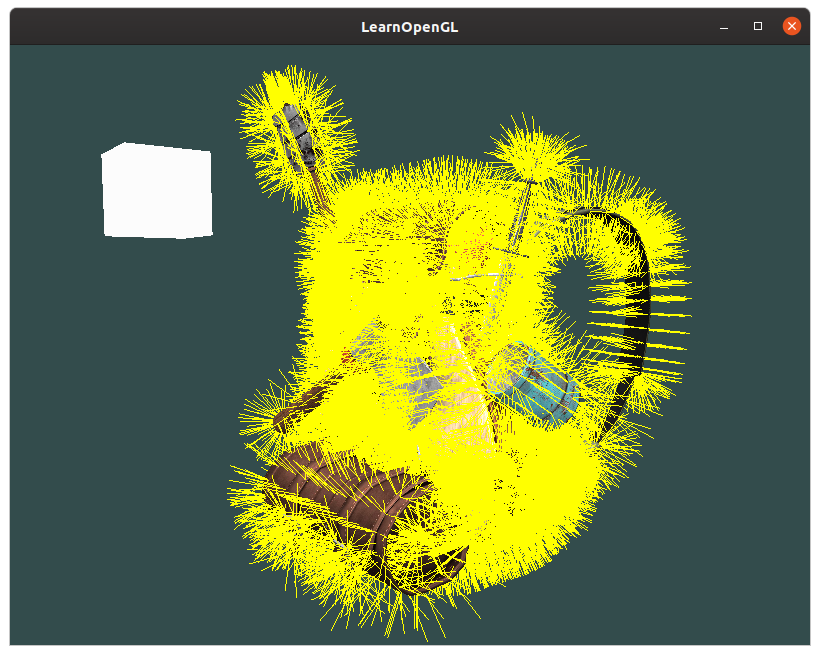Close the LearnOpenGL window

791,26
